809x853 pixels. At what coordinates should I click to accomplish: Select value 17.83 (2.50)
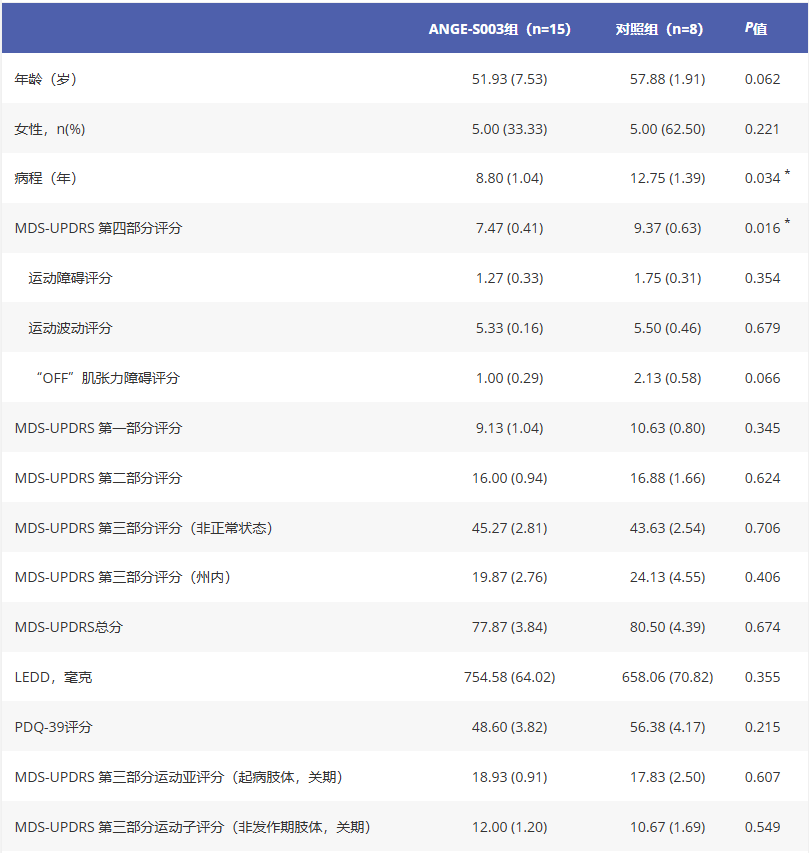click(x=668, y=777)
